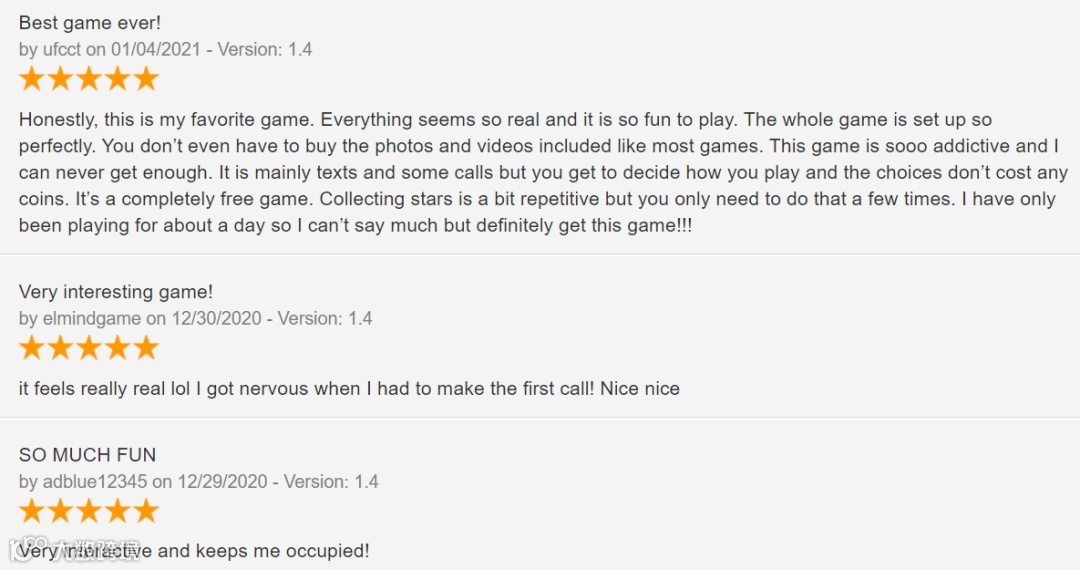Click the 'keeps me occupied!' review text
Image resolution: width=1080 pixels, height=570 pixels.
(282, 551)
